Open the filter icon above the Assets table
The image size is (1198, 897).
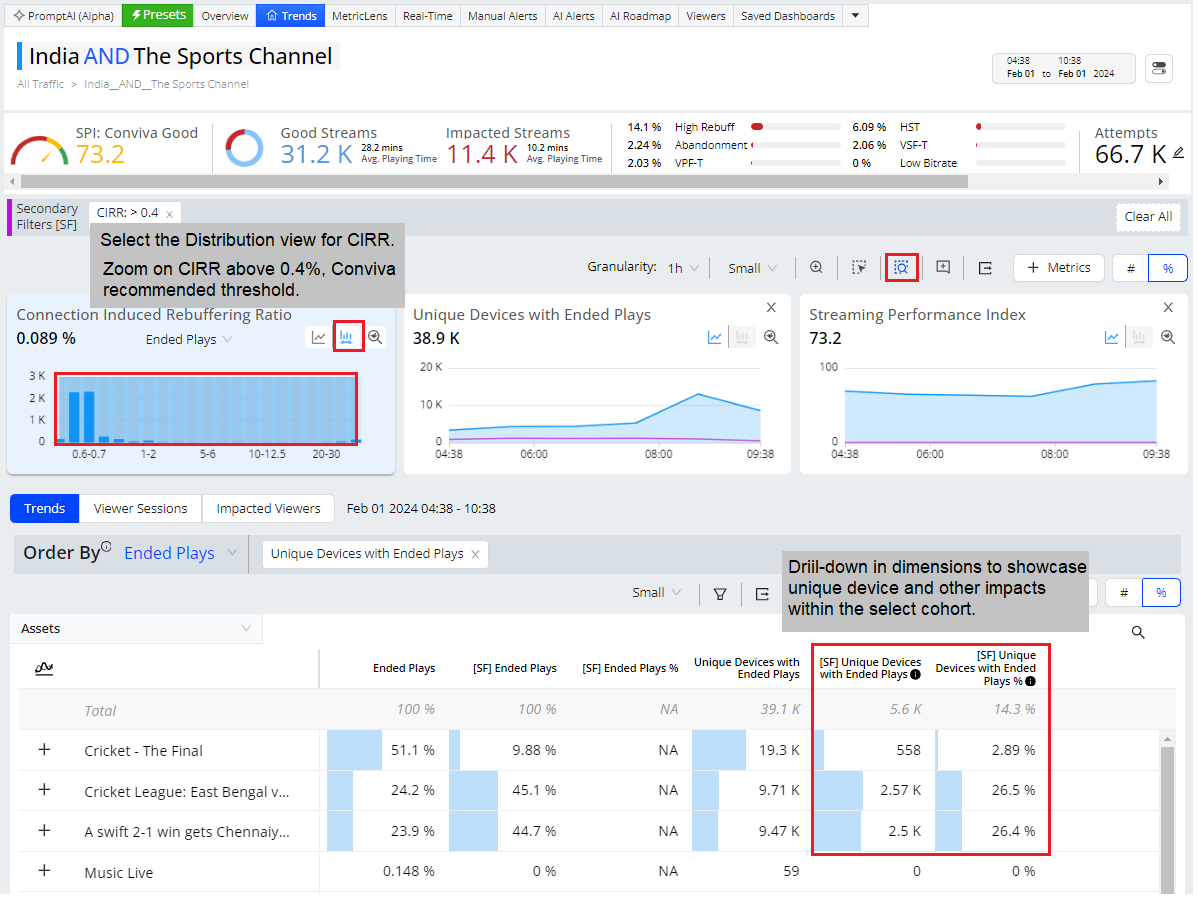719,593
